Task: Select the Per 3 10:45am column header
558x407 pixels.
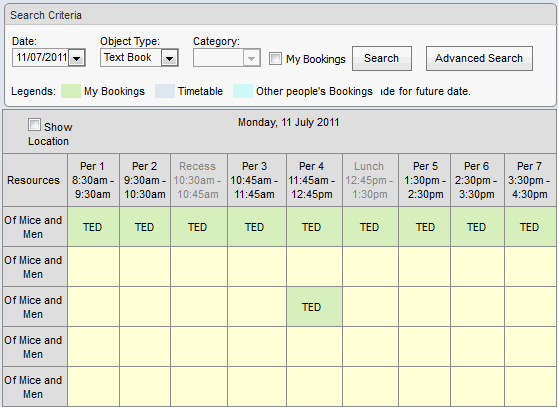Action: [257, 180]
